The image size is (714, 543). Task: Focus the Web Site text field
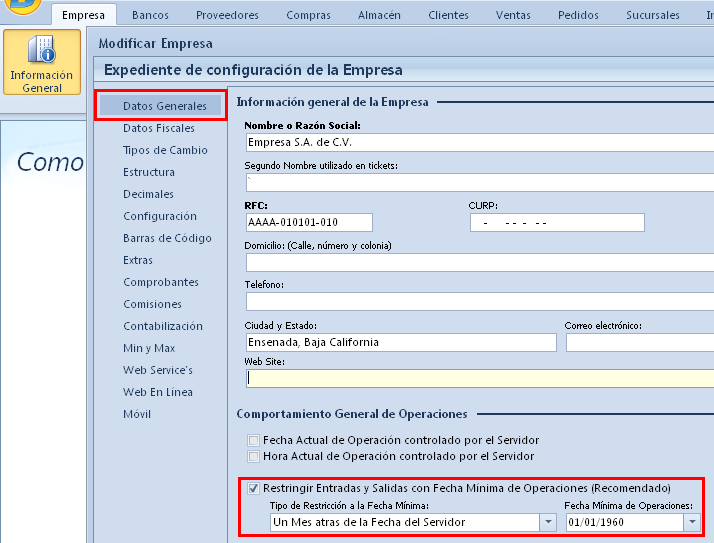pyautogui.click(x=478, y=378)
